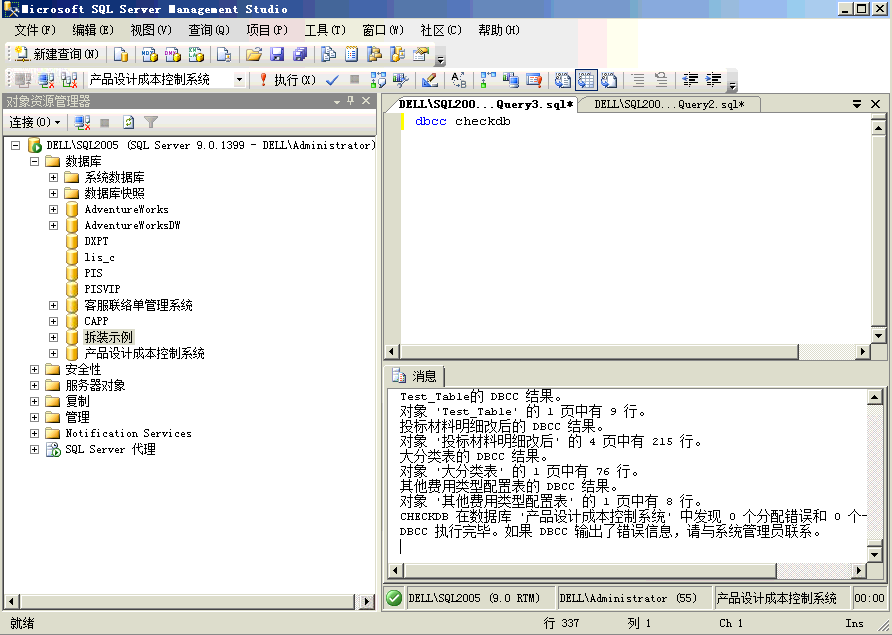
Task: Click the Save All icon
Action: pos(300,54)
